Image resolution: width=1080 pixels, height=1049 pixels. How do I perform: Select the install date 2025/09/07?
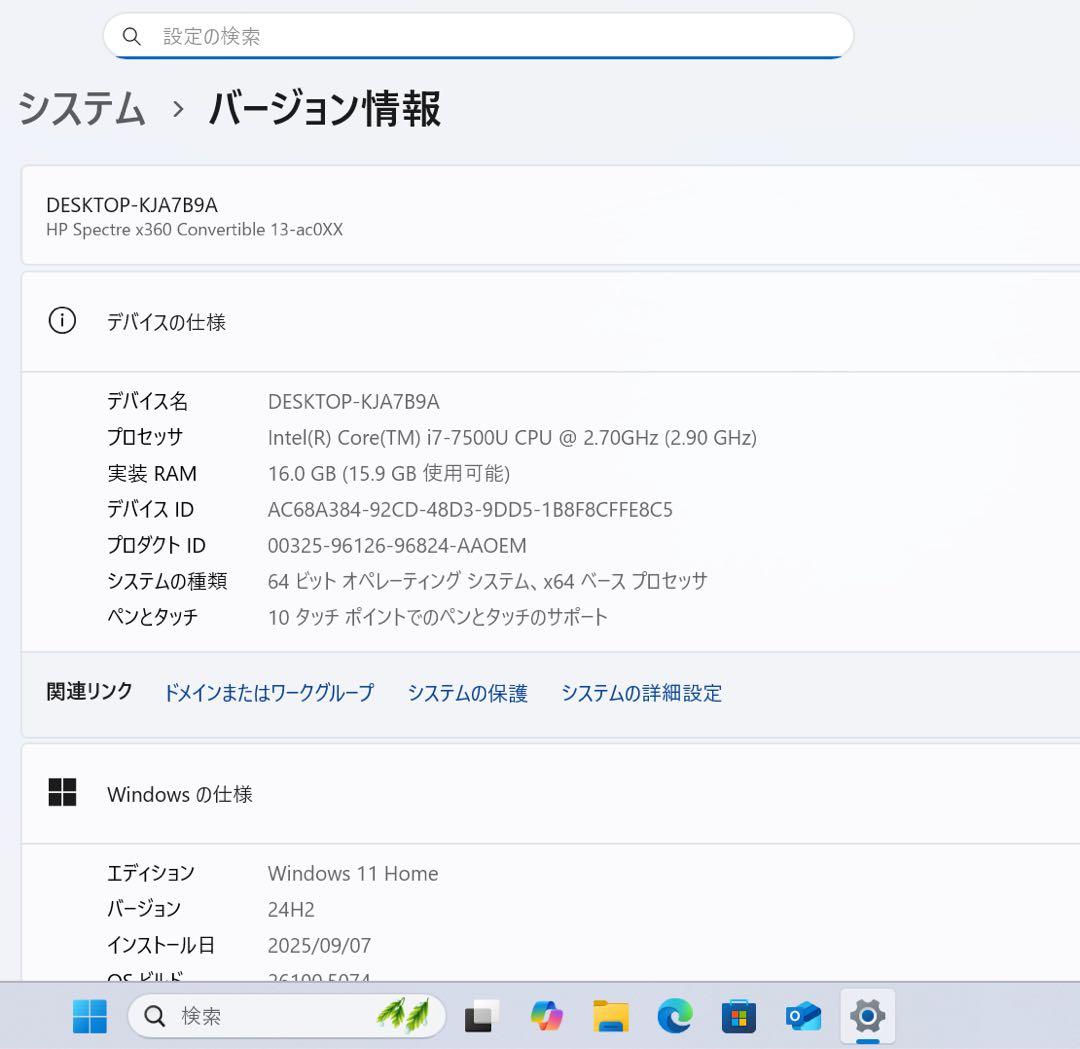tap(320, 945)
